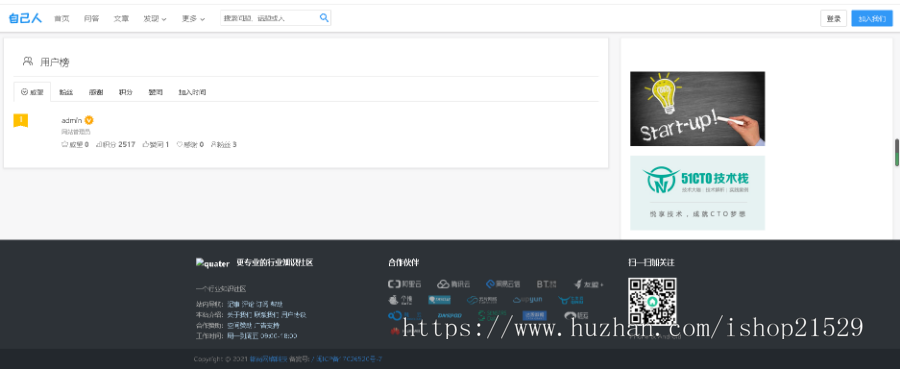Click the 网易云 partner logo
Screen dimensions: 900x369
[x=503, y=284]
